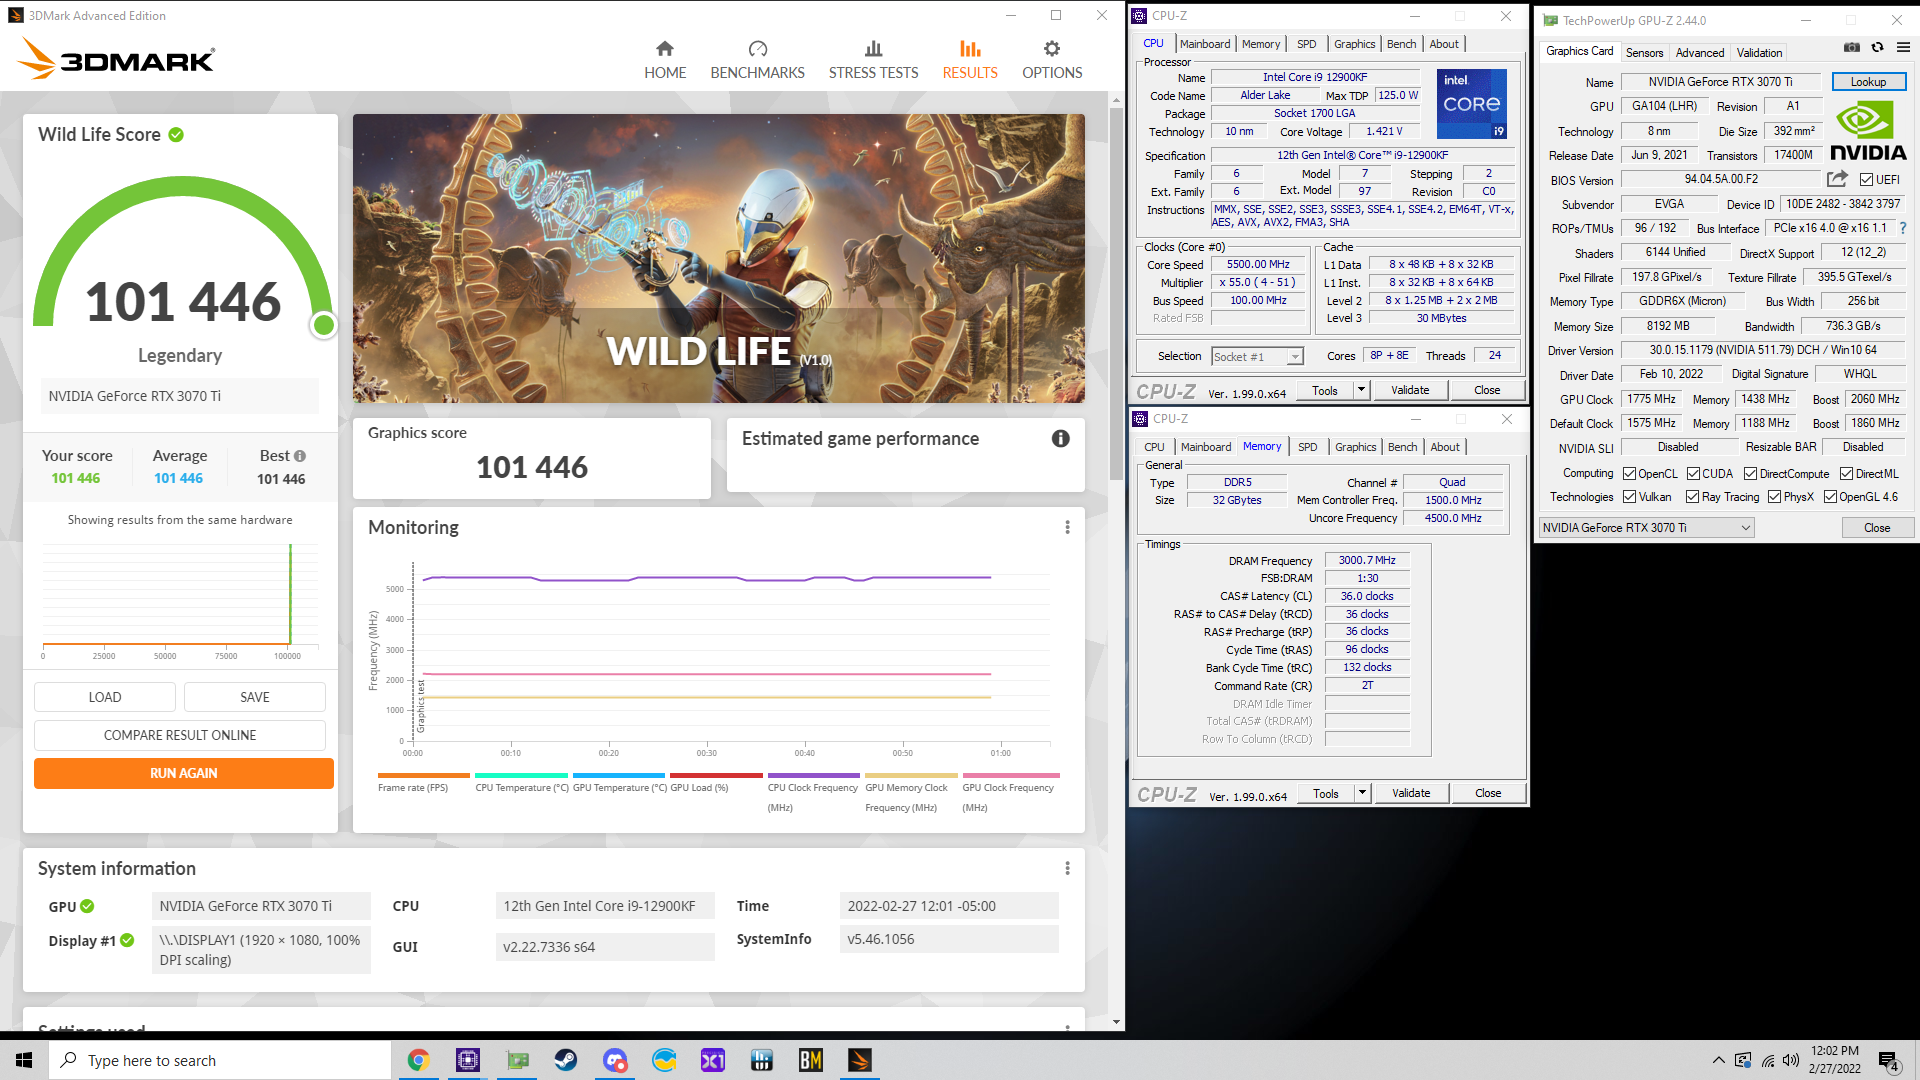Click the SAVE button in 3DMark
The image size is (1920, 1080).
pos(255,697)
